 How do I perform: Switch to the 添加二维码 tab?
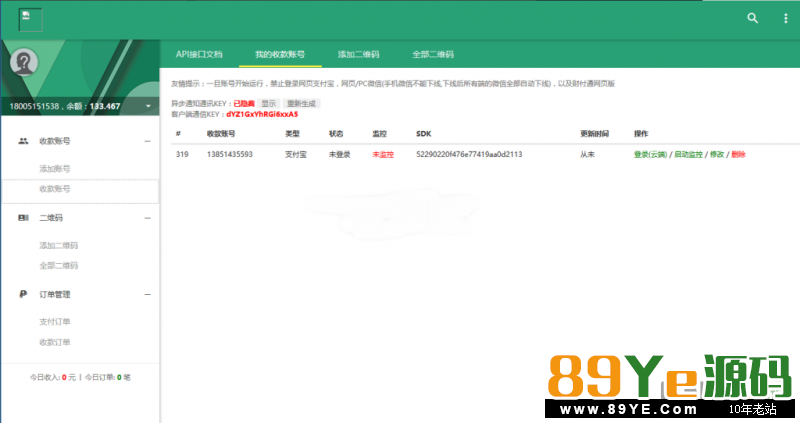(358, 54)
